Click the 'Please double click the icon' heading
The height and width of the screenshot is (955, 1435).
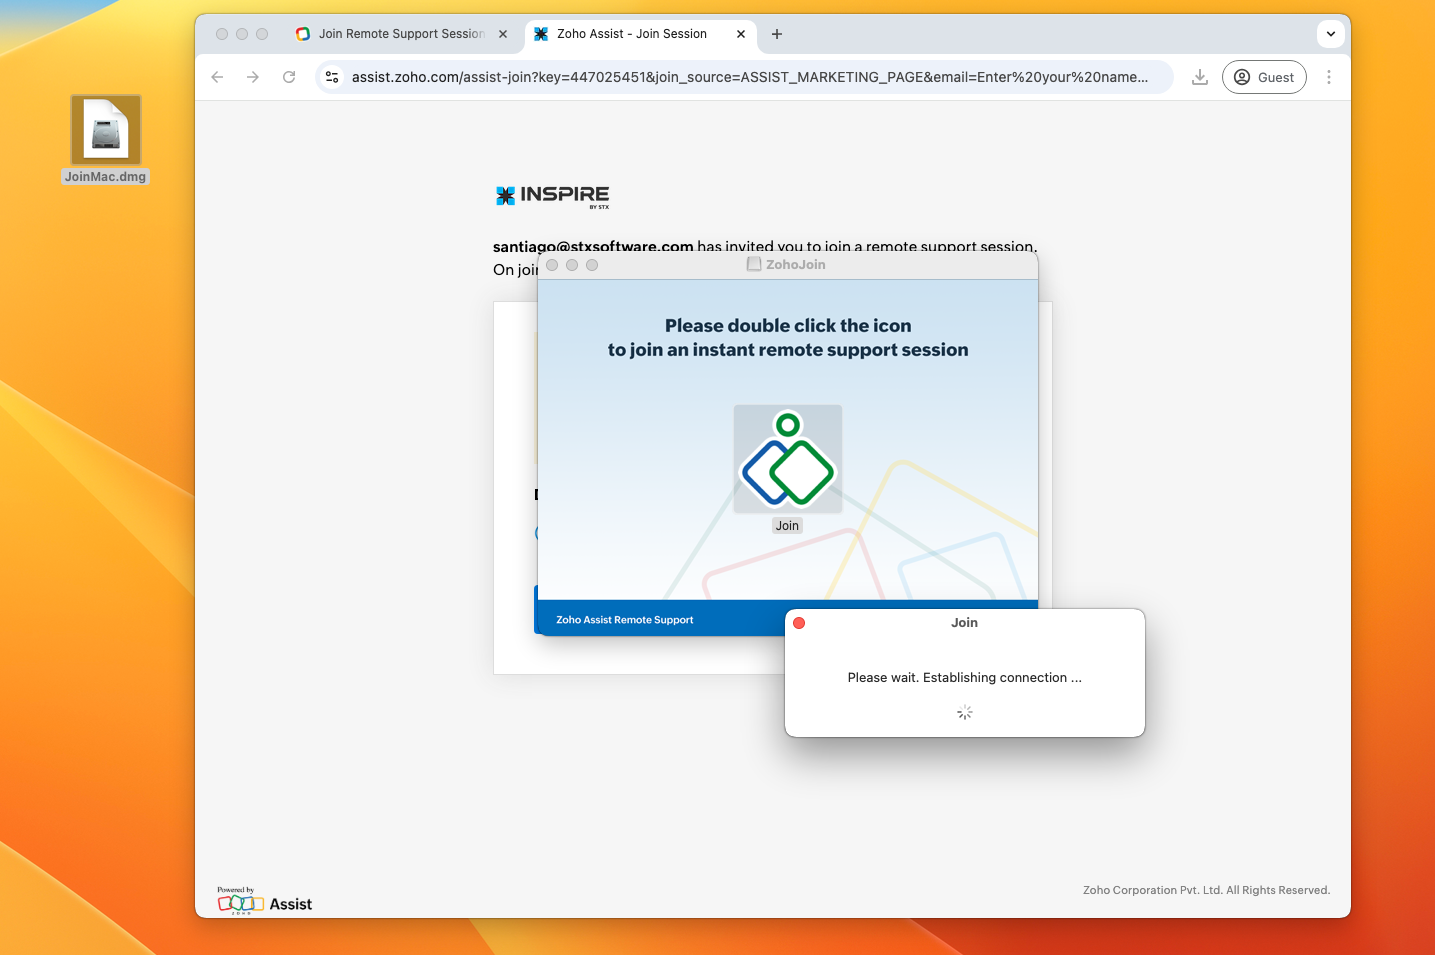(788, 326)
